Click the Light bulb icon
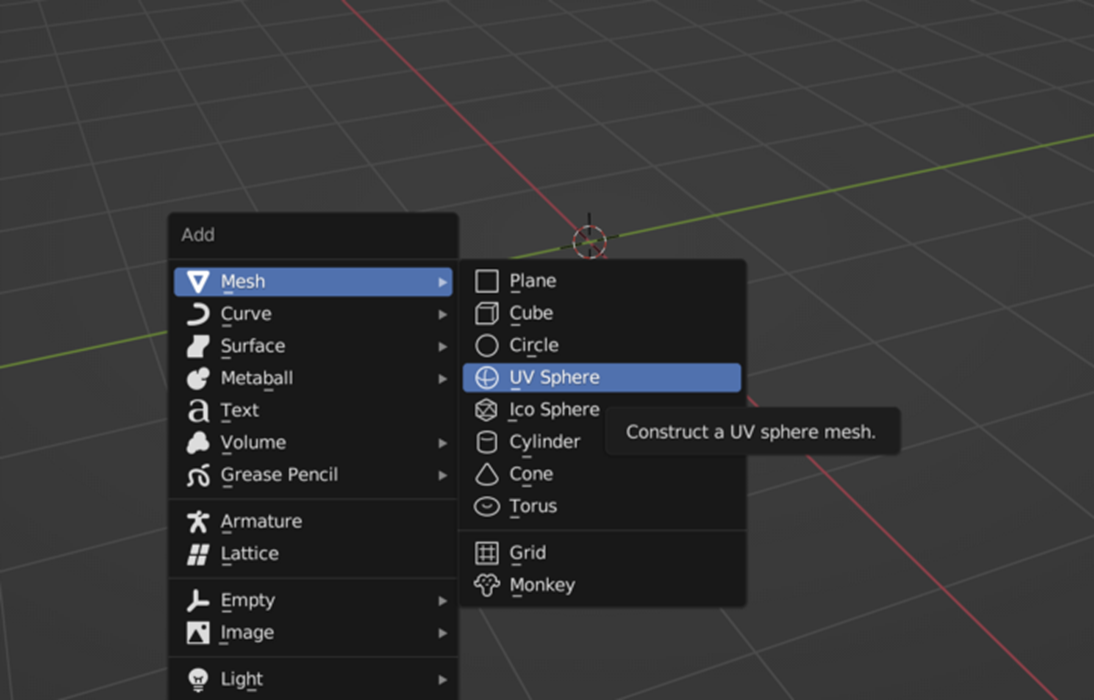 point(198,678)
